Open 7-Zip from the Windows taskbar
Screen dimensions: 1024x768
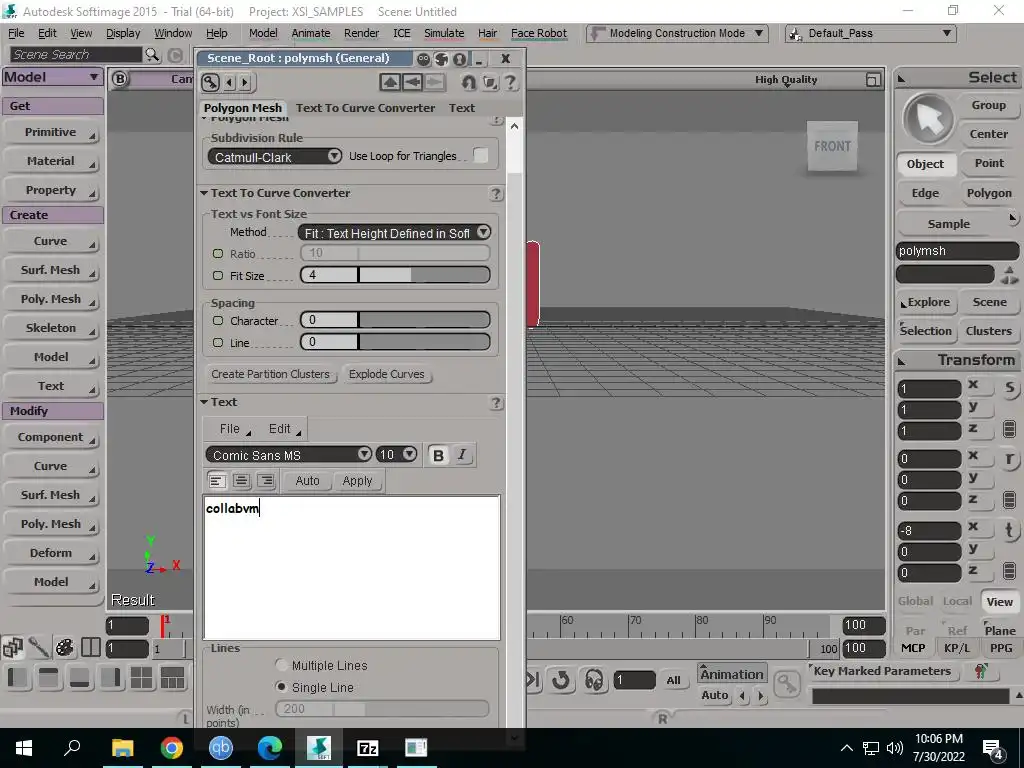[368, 748]
